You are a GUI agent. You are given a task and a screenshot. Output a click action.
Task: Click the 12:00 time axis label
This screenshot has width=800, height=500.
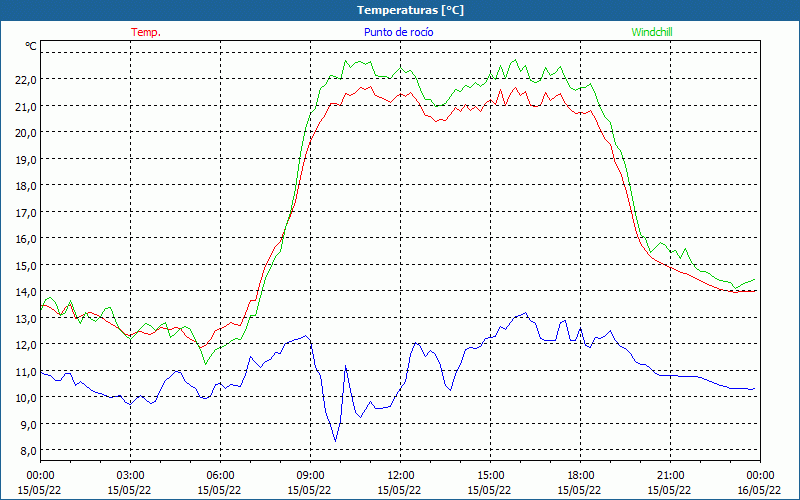tap(400, 476)
